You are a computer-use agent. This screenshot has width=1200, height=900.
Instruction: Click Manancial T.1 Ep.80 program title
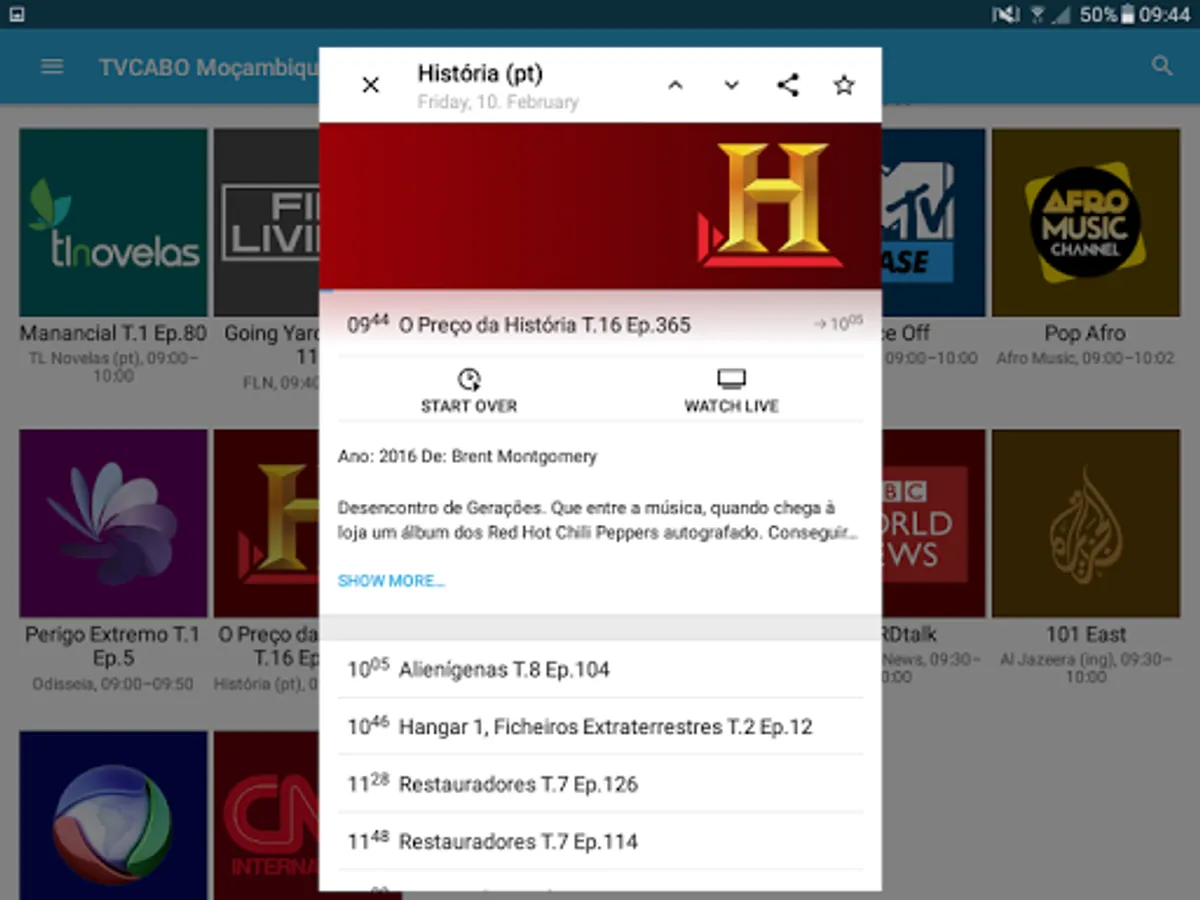[x=113, y=333]
